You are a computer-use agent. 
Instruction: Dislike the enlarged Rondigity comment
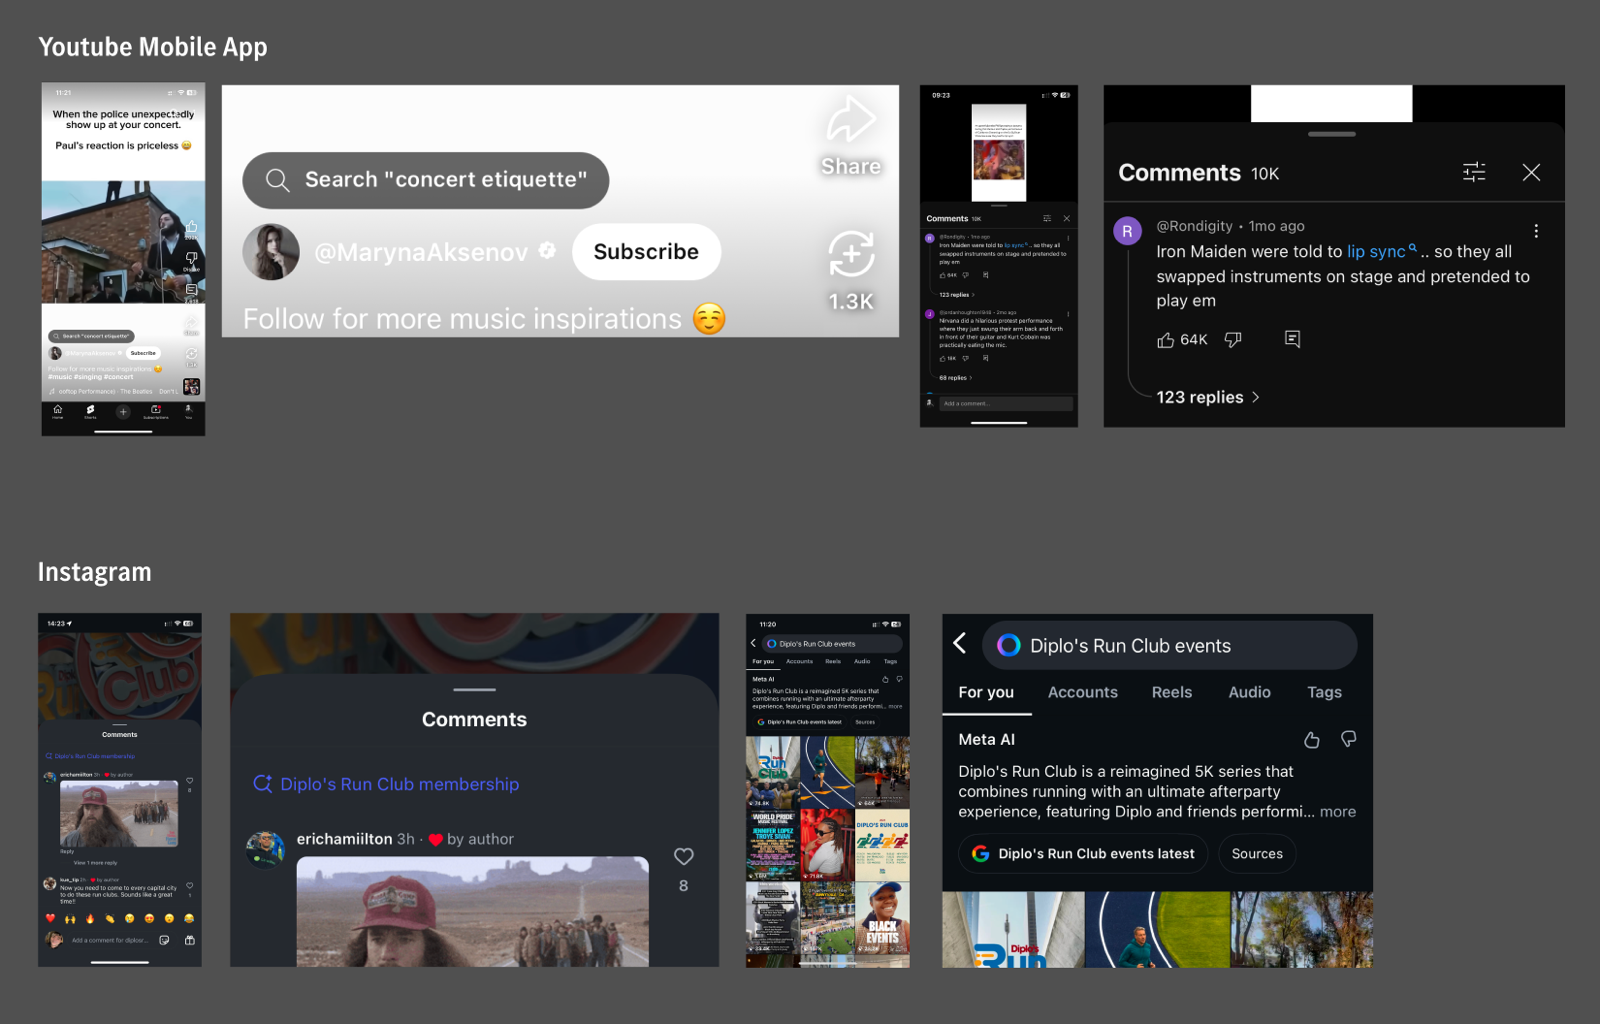[1233, 340]
